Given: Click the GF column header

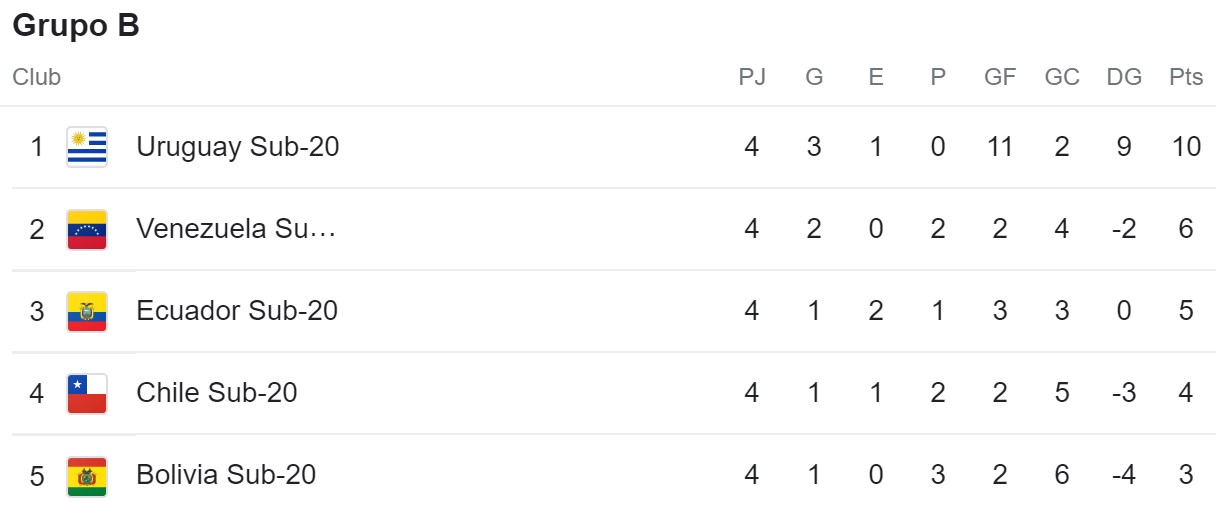Looking at the screenshot, I should [x=1000, y=77].
